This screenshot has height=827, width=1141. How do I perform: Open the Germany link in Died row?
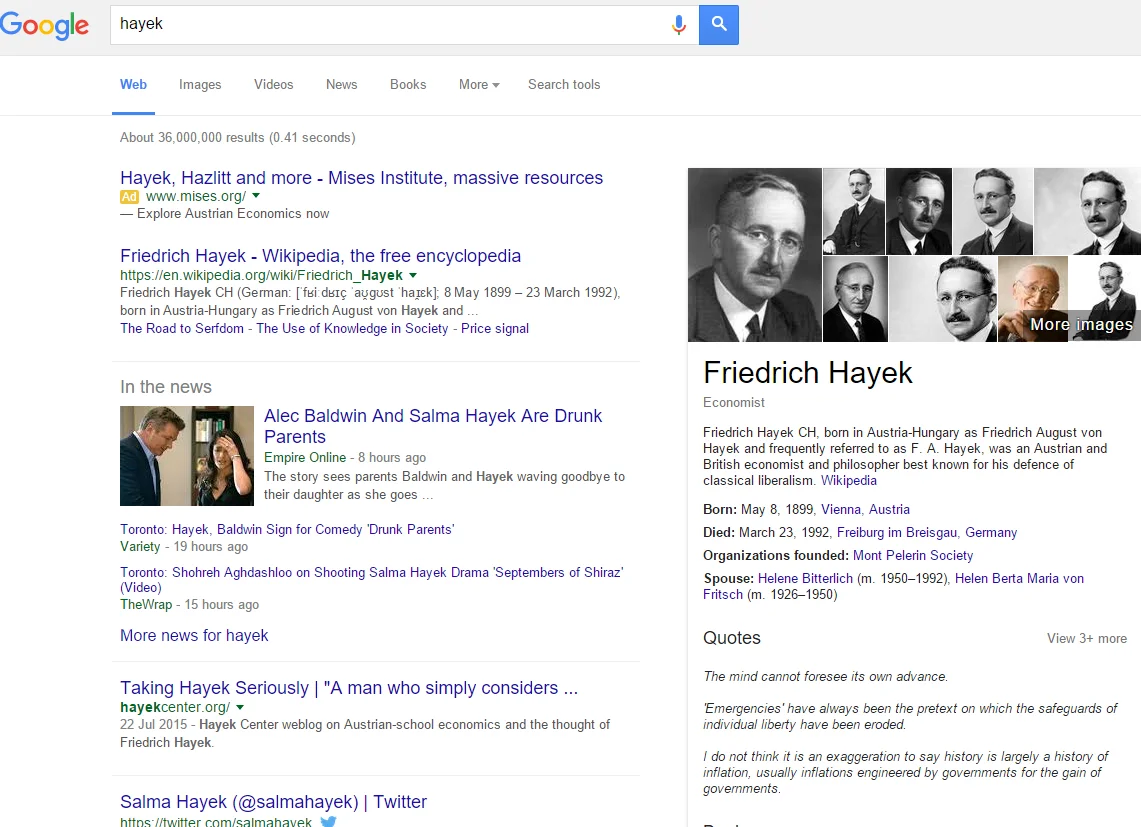click(x=991, y=533)
